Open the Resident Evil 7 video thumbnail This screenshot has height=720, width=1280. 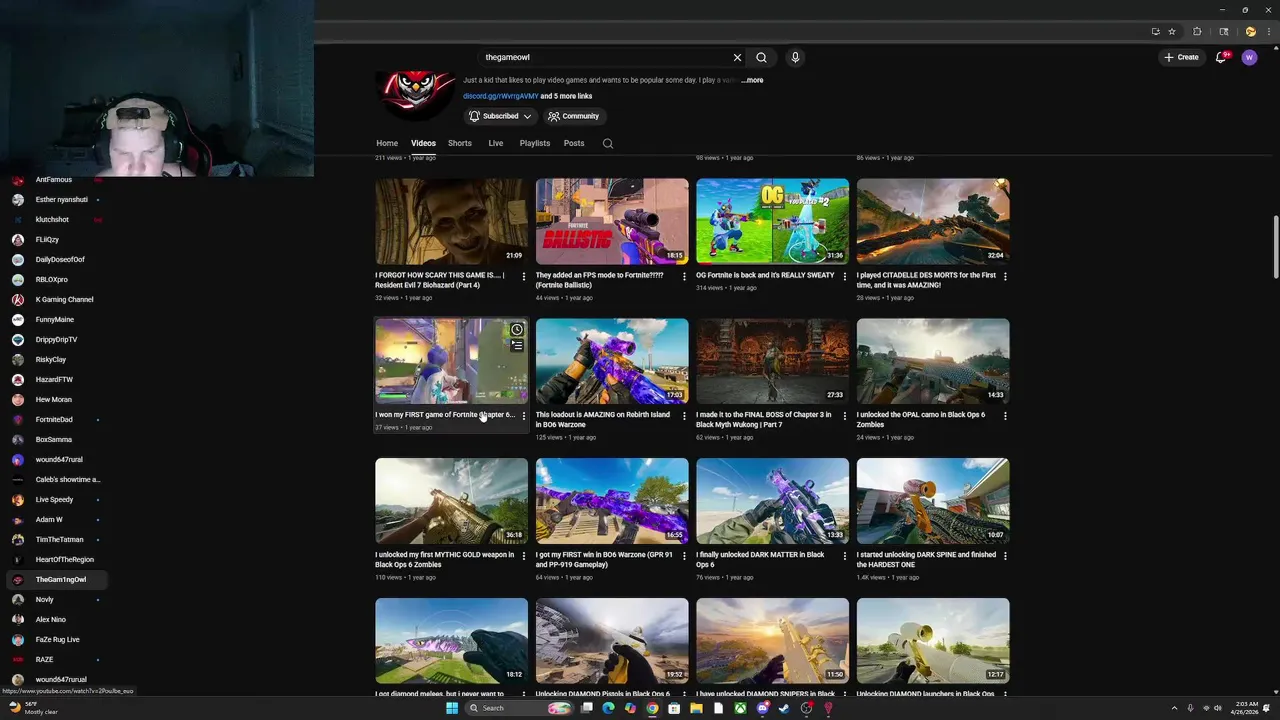(451, 221)
